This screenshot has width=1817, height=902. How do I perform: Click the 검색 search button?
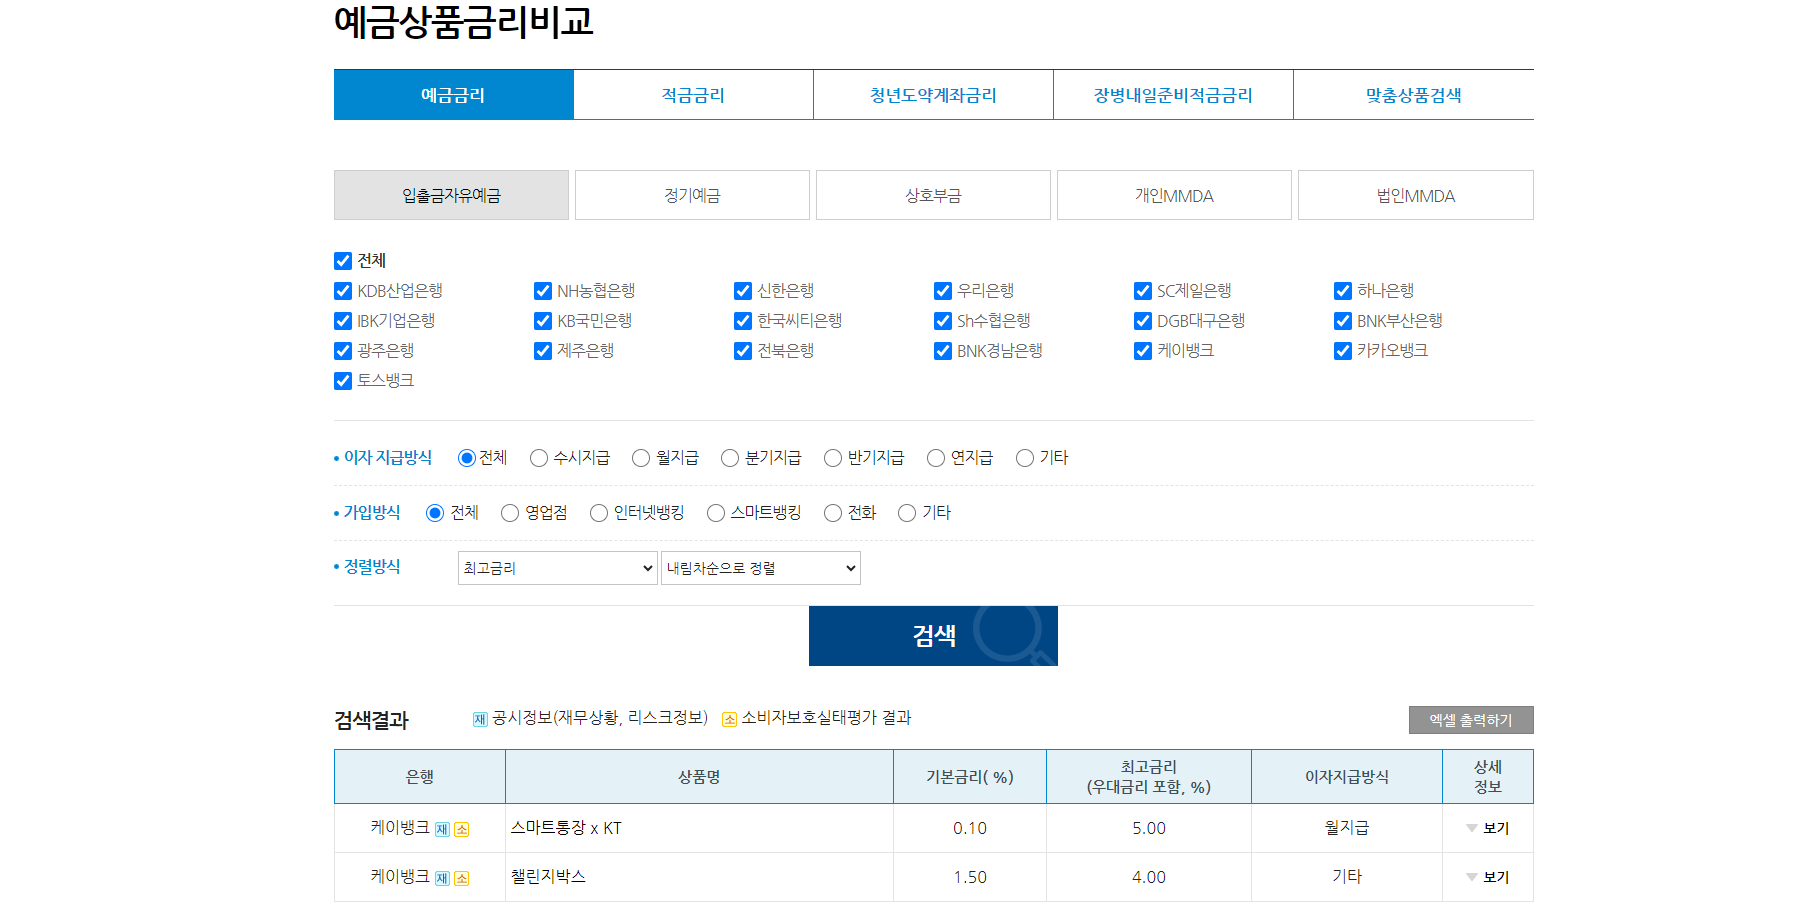click(x=933, y=636)
